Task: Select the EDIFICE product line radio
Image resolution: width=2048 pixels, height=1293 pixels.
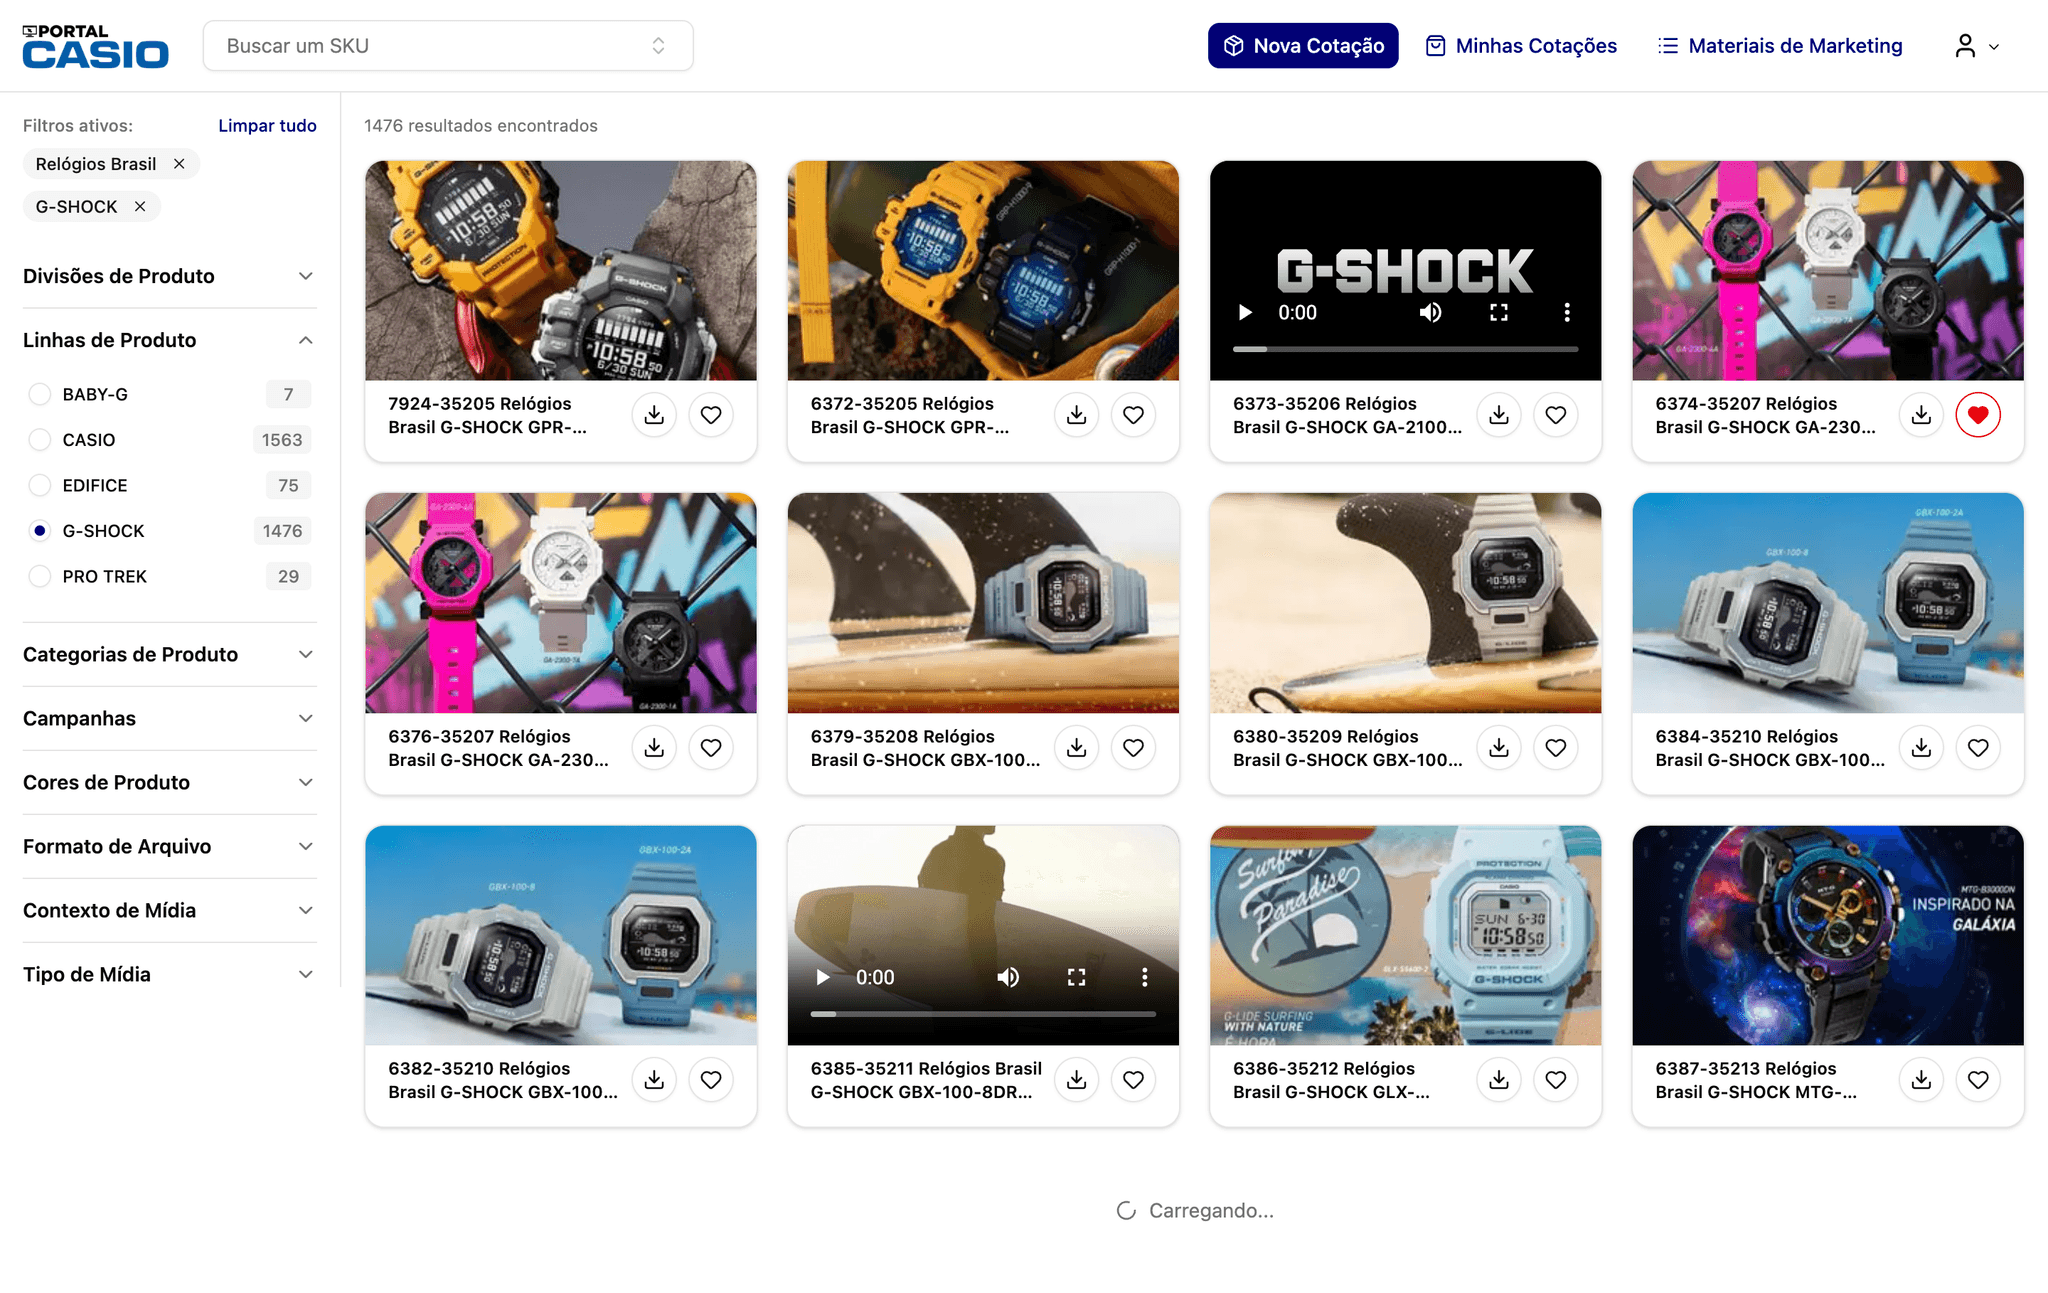Action: 40,485
